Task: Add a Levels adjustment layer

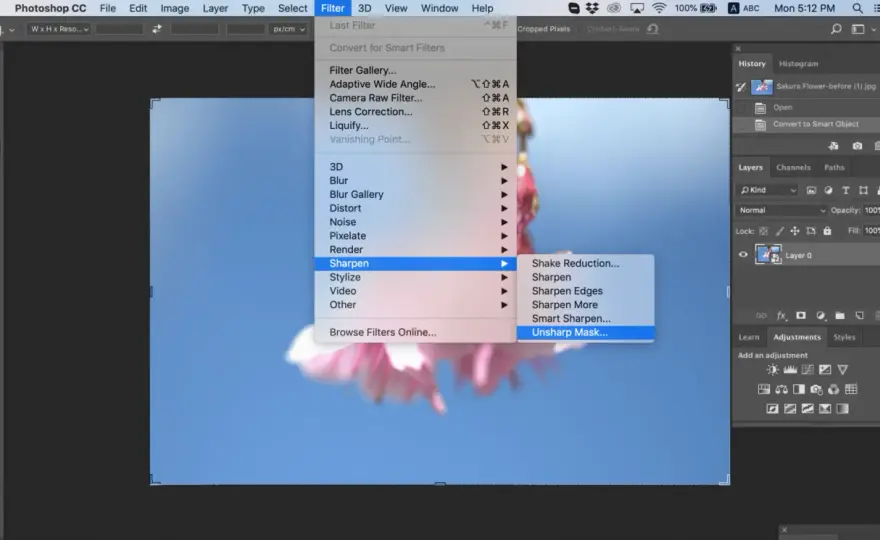Action: (x=790, y=369)
